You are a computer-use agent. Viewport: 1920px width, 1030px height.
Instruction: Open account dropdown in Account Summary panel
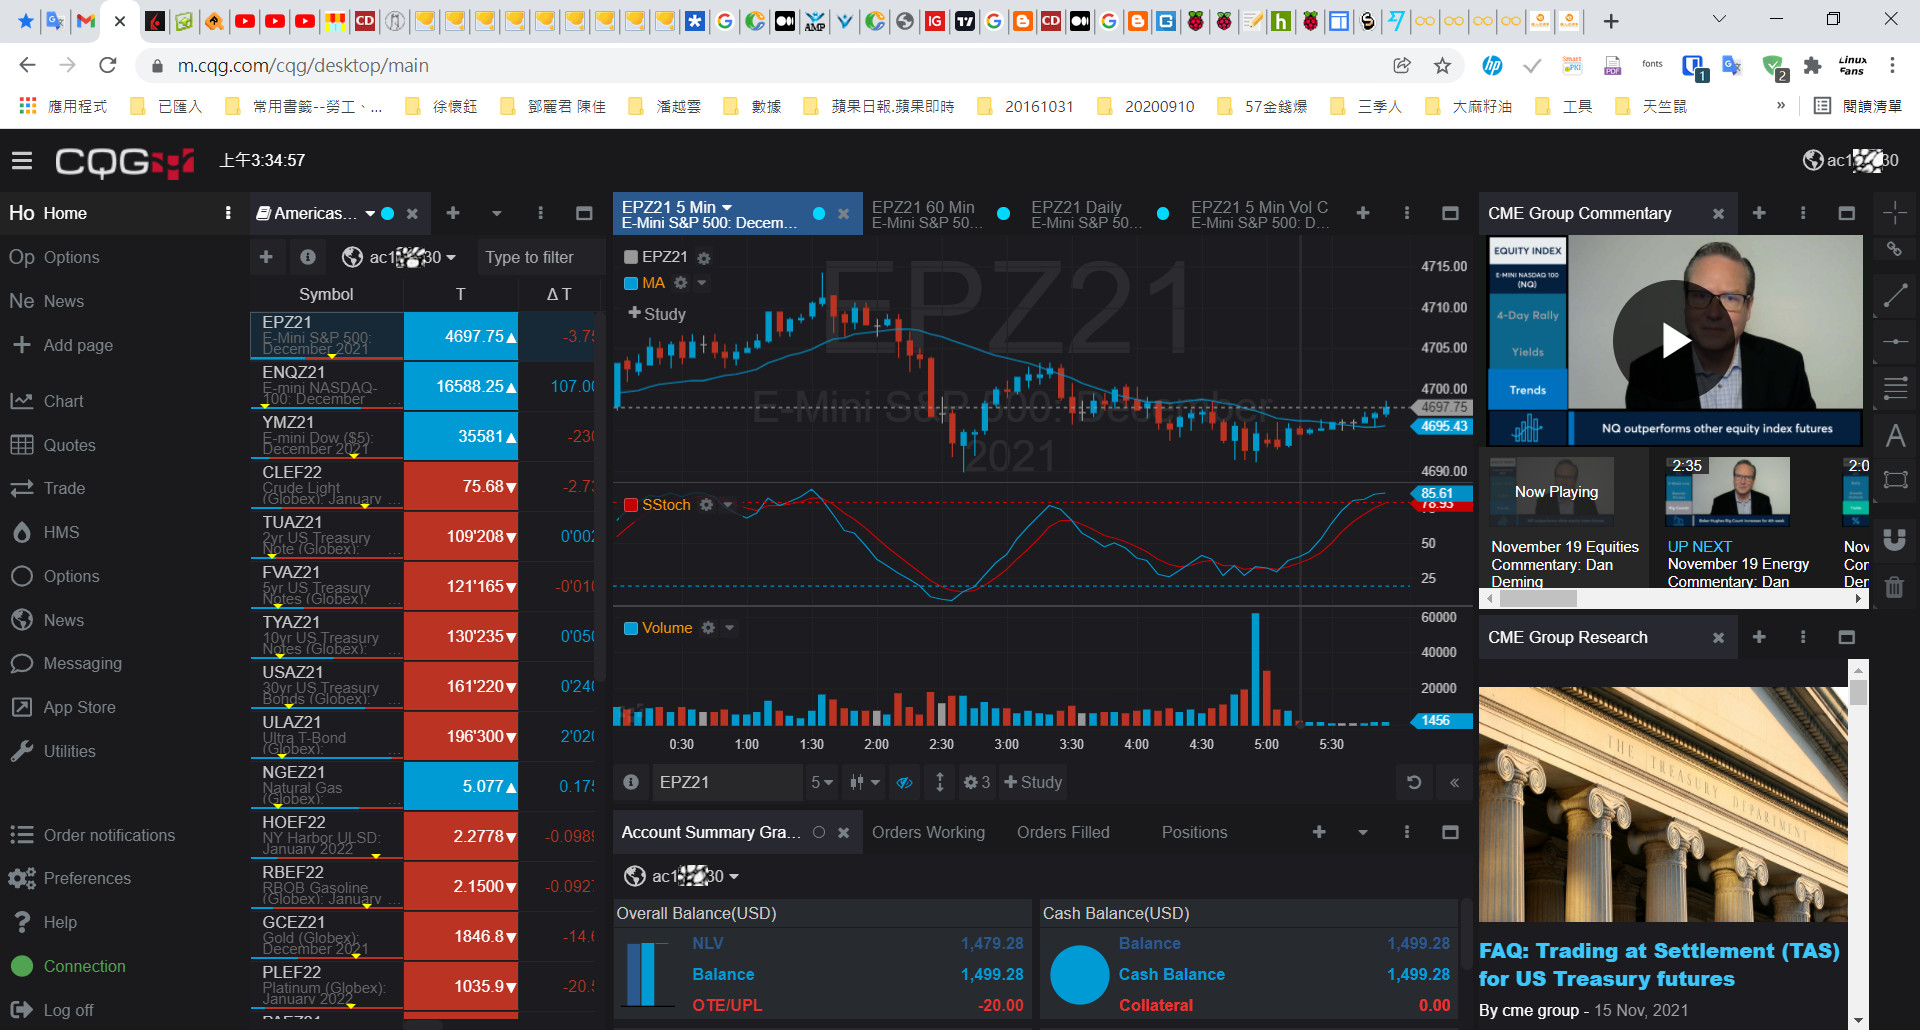pyautogui.click(x=682, y=876)
